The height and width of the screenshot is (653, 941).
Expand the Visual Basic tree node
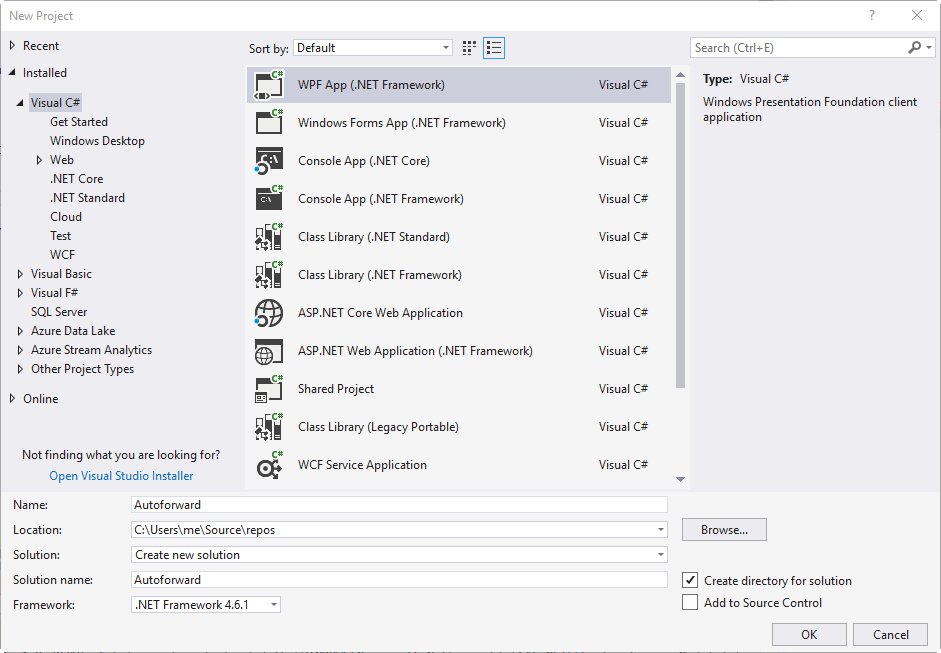[x=21, y=274]
